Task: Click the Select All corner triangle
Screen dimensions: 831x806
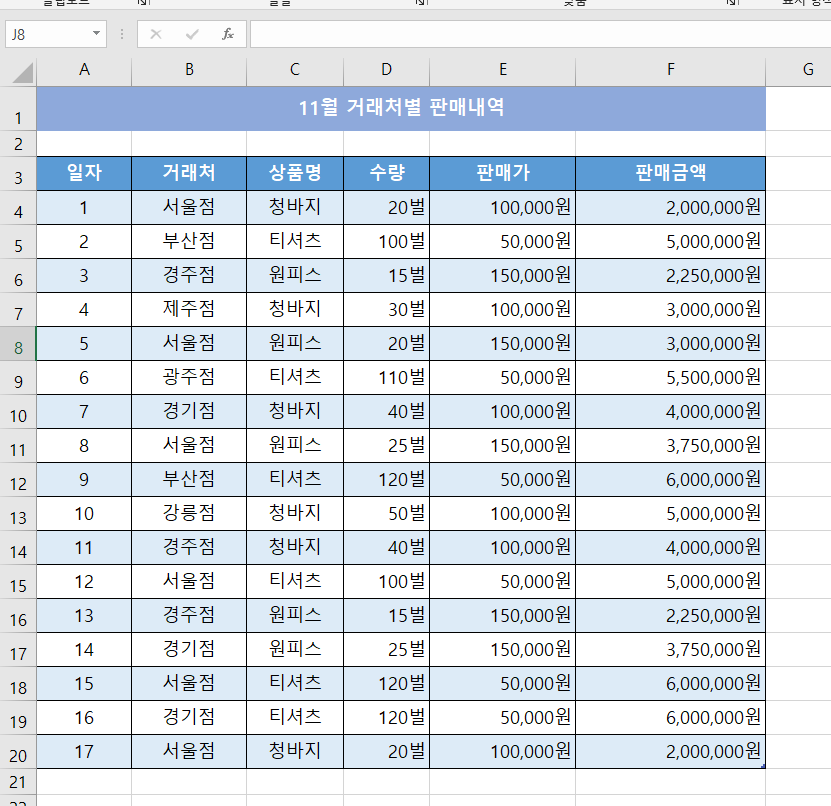Action: pyautogui.click(x=22, y=73)
